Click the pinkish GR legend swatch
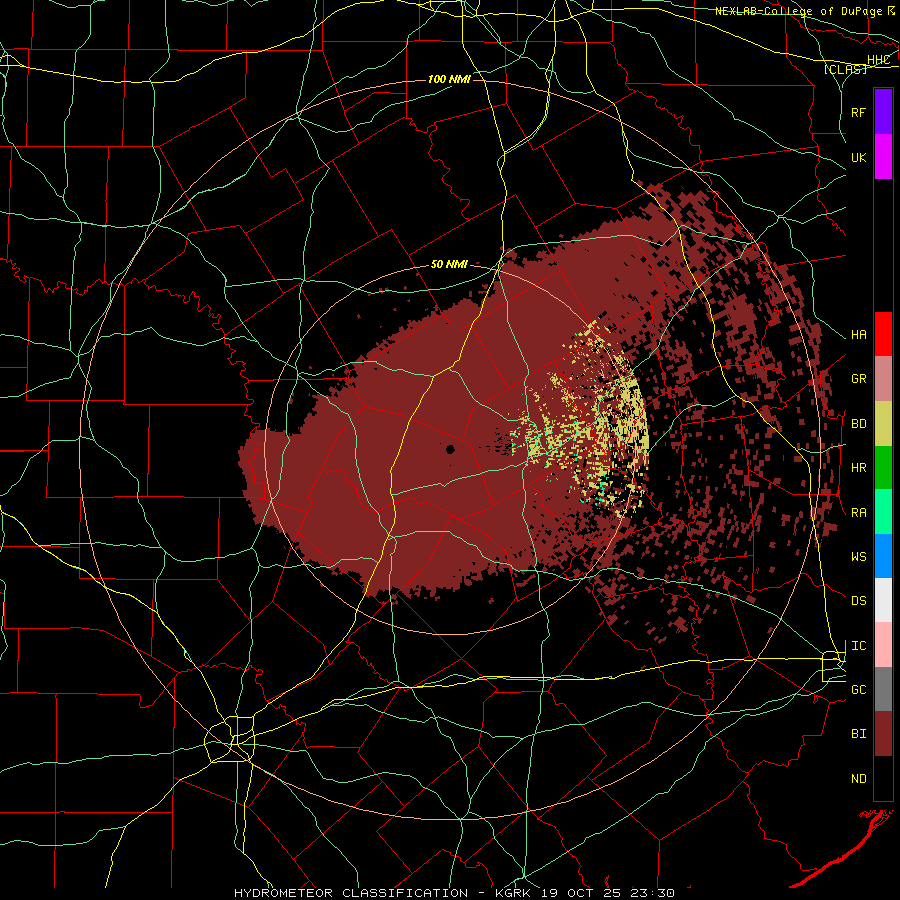 [883, 379]
